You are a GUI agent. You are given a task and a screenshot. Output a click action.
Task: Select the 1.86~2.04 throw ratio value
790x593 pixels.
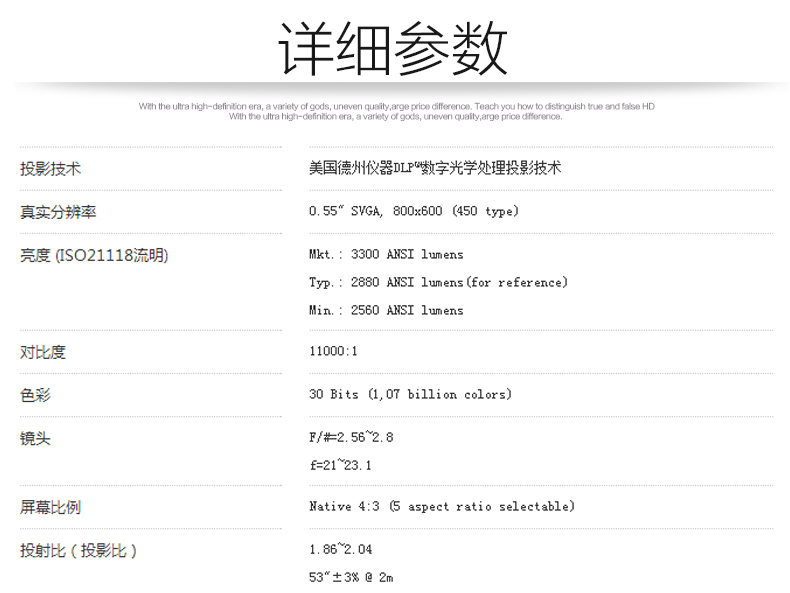(340, 550)
